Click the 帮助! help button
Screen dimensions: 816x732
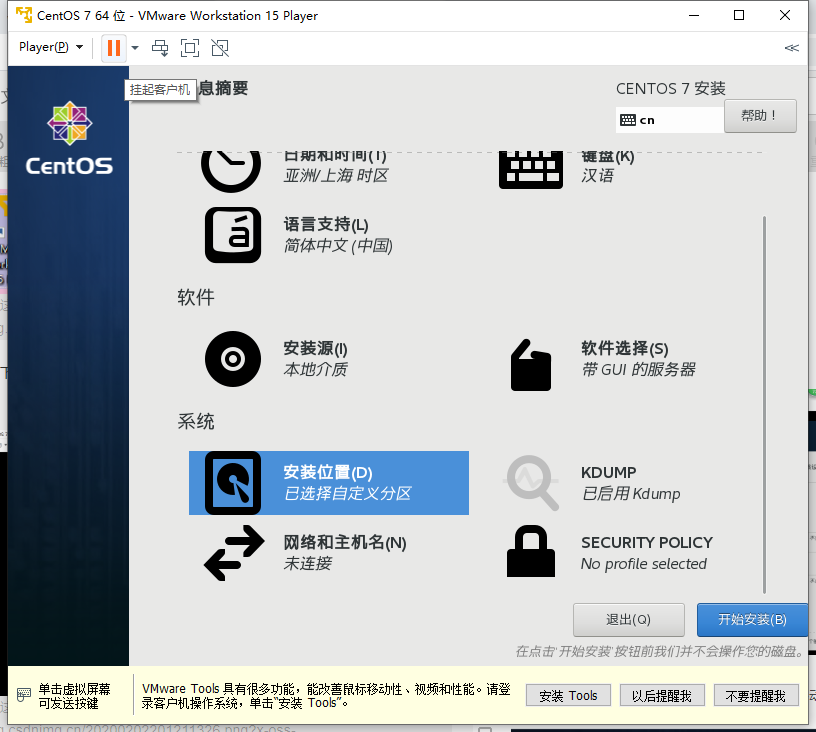pyautogui.click(x=760, y=115)
